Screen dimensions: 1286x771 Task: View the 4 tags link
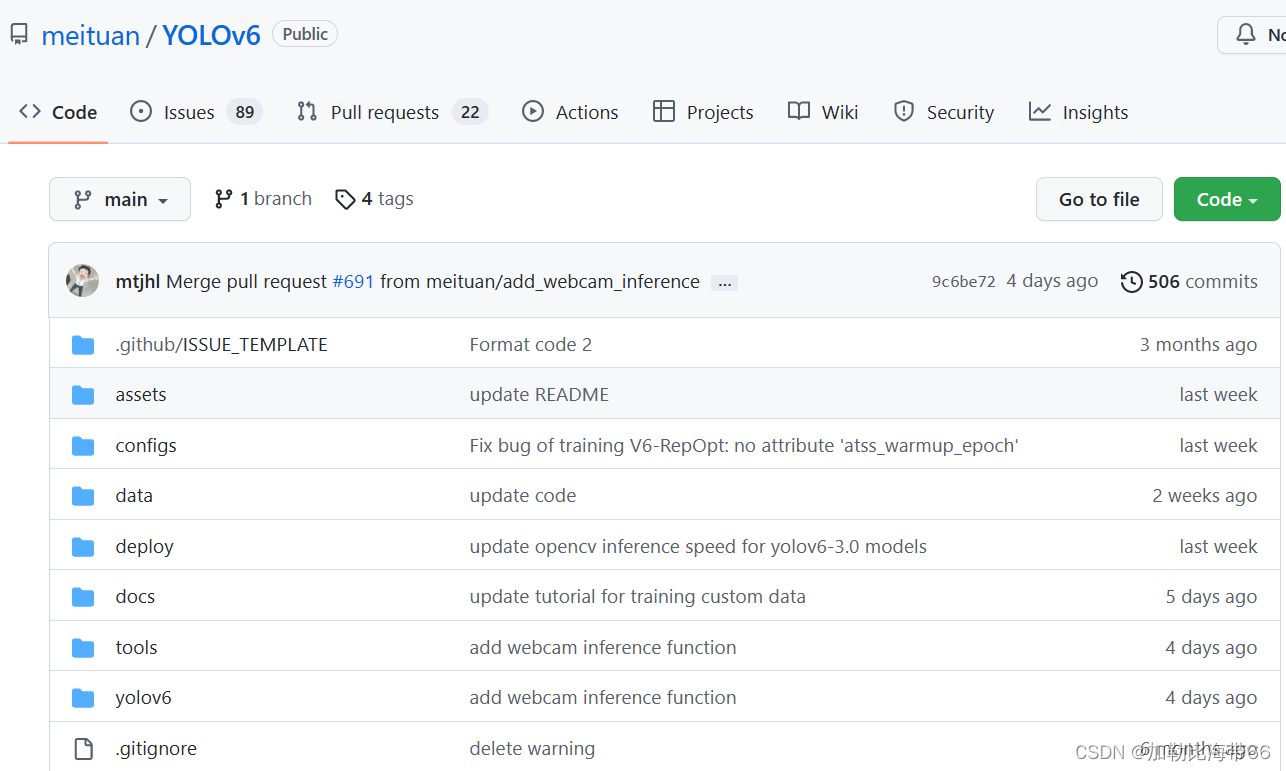374,199
